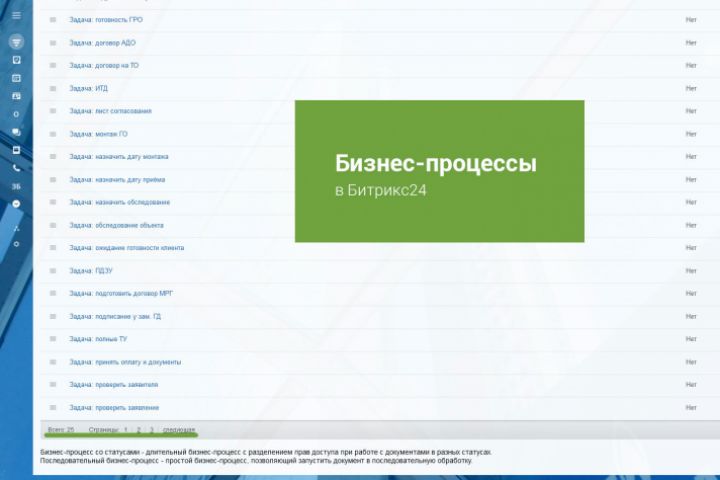Open row menu icon for лист согласования
Viewport: 720px width, 480px height.
point(53,111)
